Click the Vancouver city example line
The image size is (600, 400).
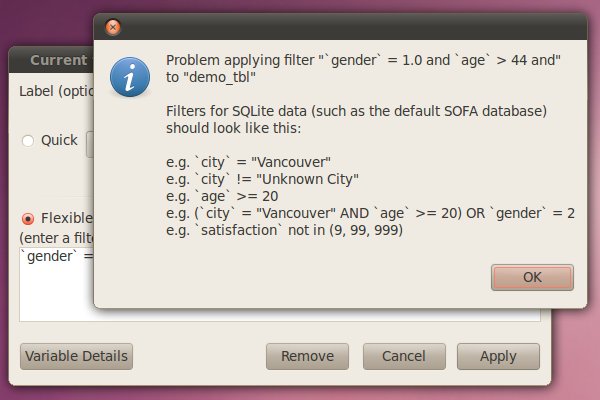[248, 161]
